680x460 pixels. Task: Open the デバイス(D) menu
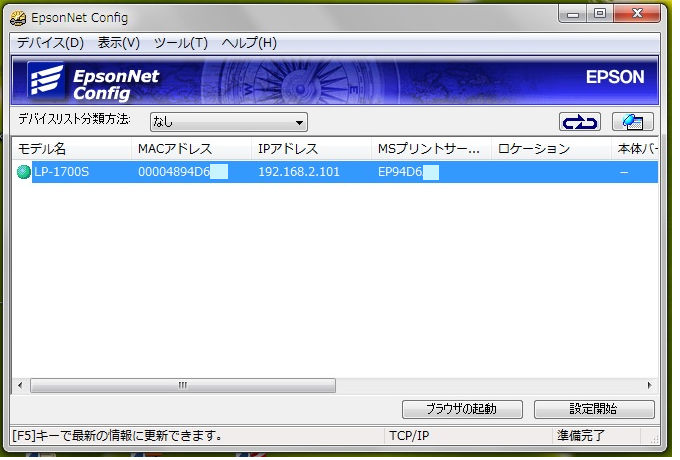tap(50, 43)
